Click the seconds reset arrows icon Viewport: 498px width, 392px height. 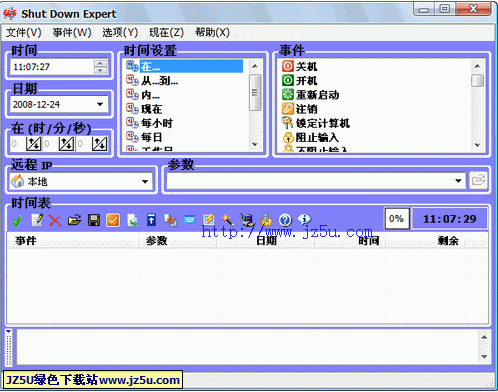(x=99, y=144)
